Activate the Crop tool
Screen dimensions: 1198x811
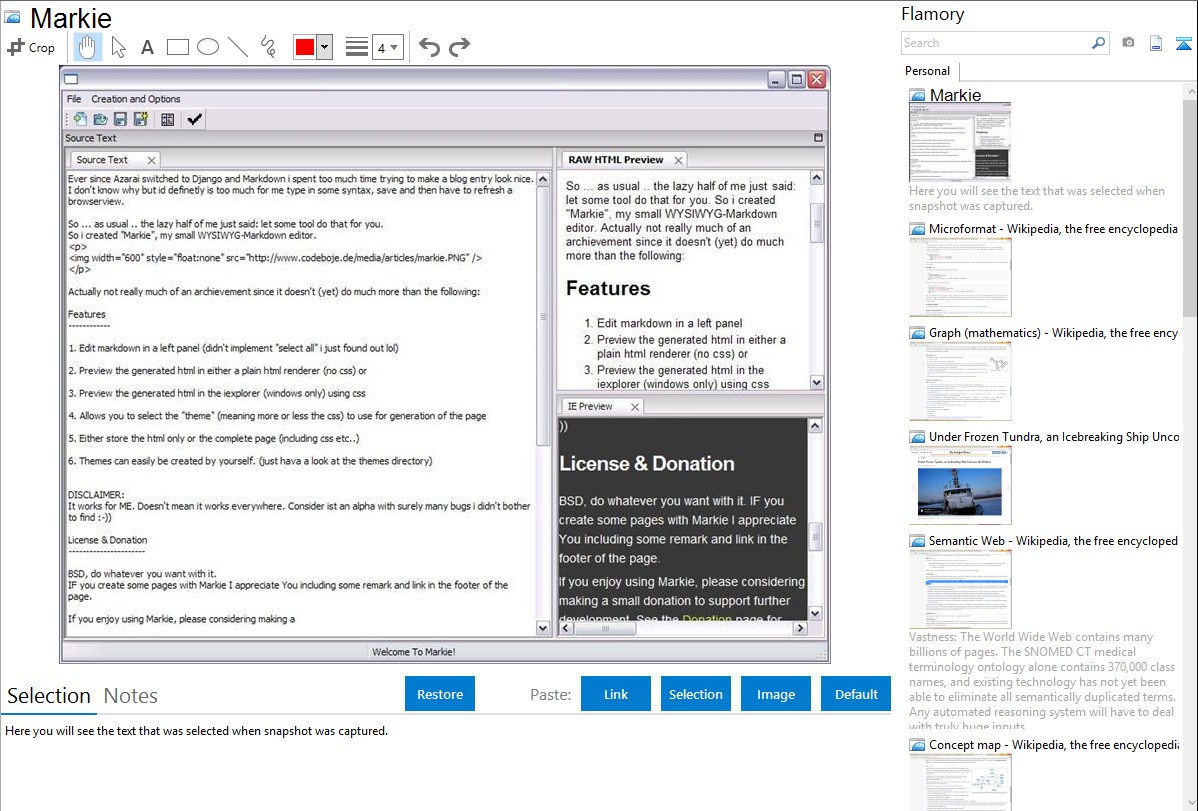(x=31, y=47)
